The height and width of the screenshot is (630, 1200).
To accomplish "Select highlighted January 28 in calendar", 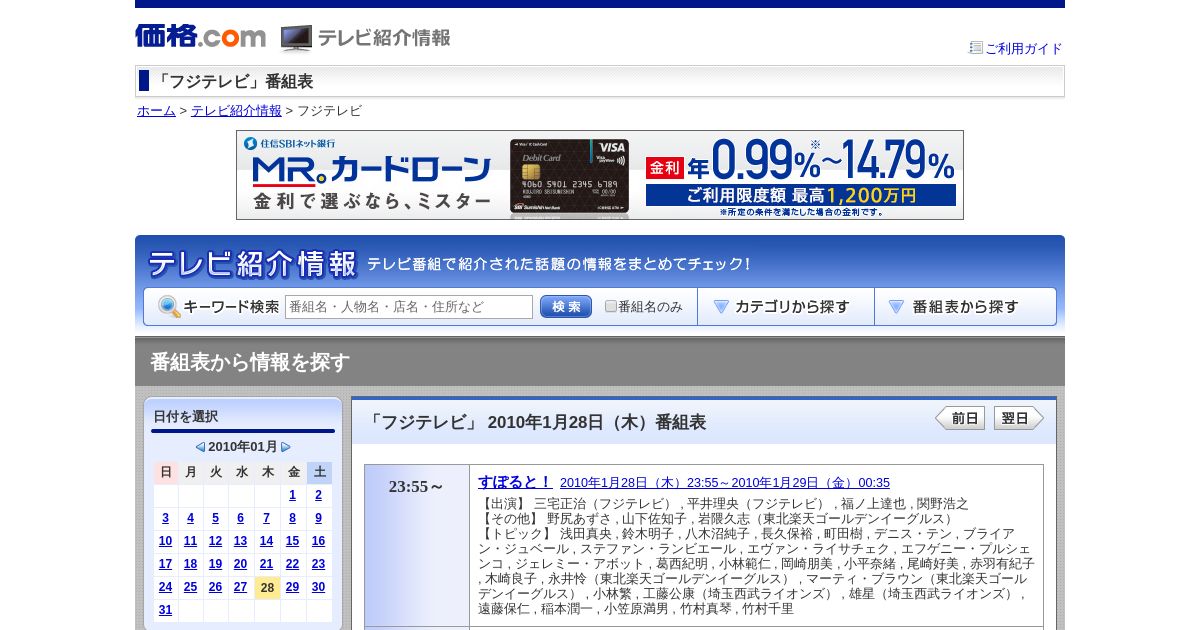I will (267, 588).
